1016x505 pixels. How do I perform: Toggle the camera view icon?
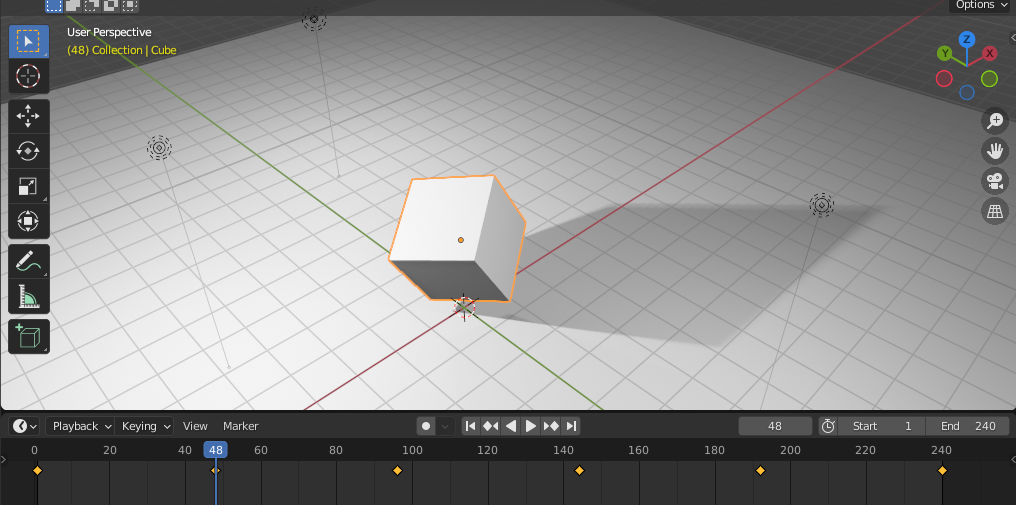(994, 181)
